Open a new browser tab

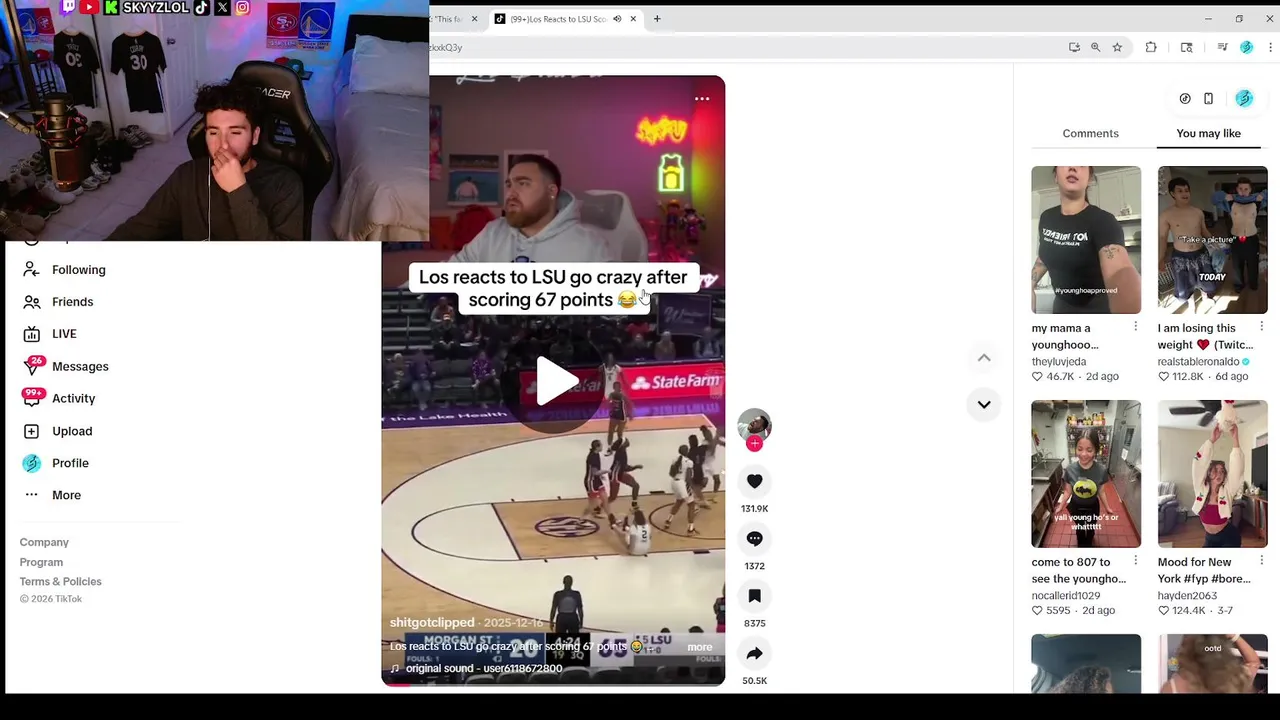pos(657,19)
